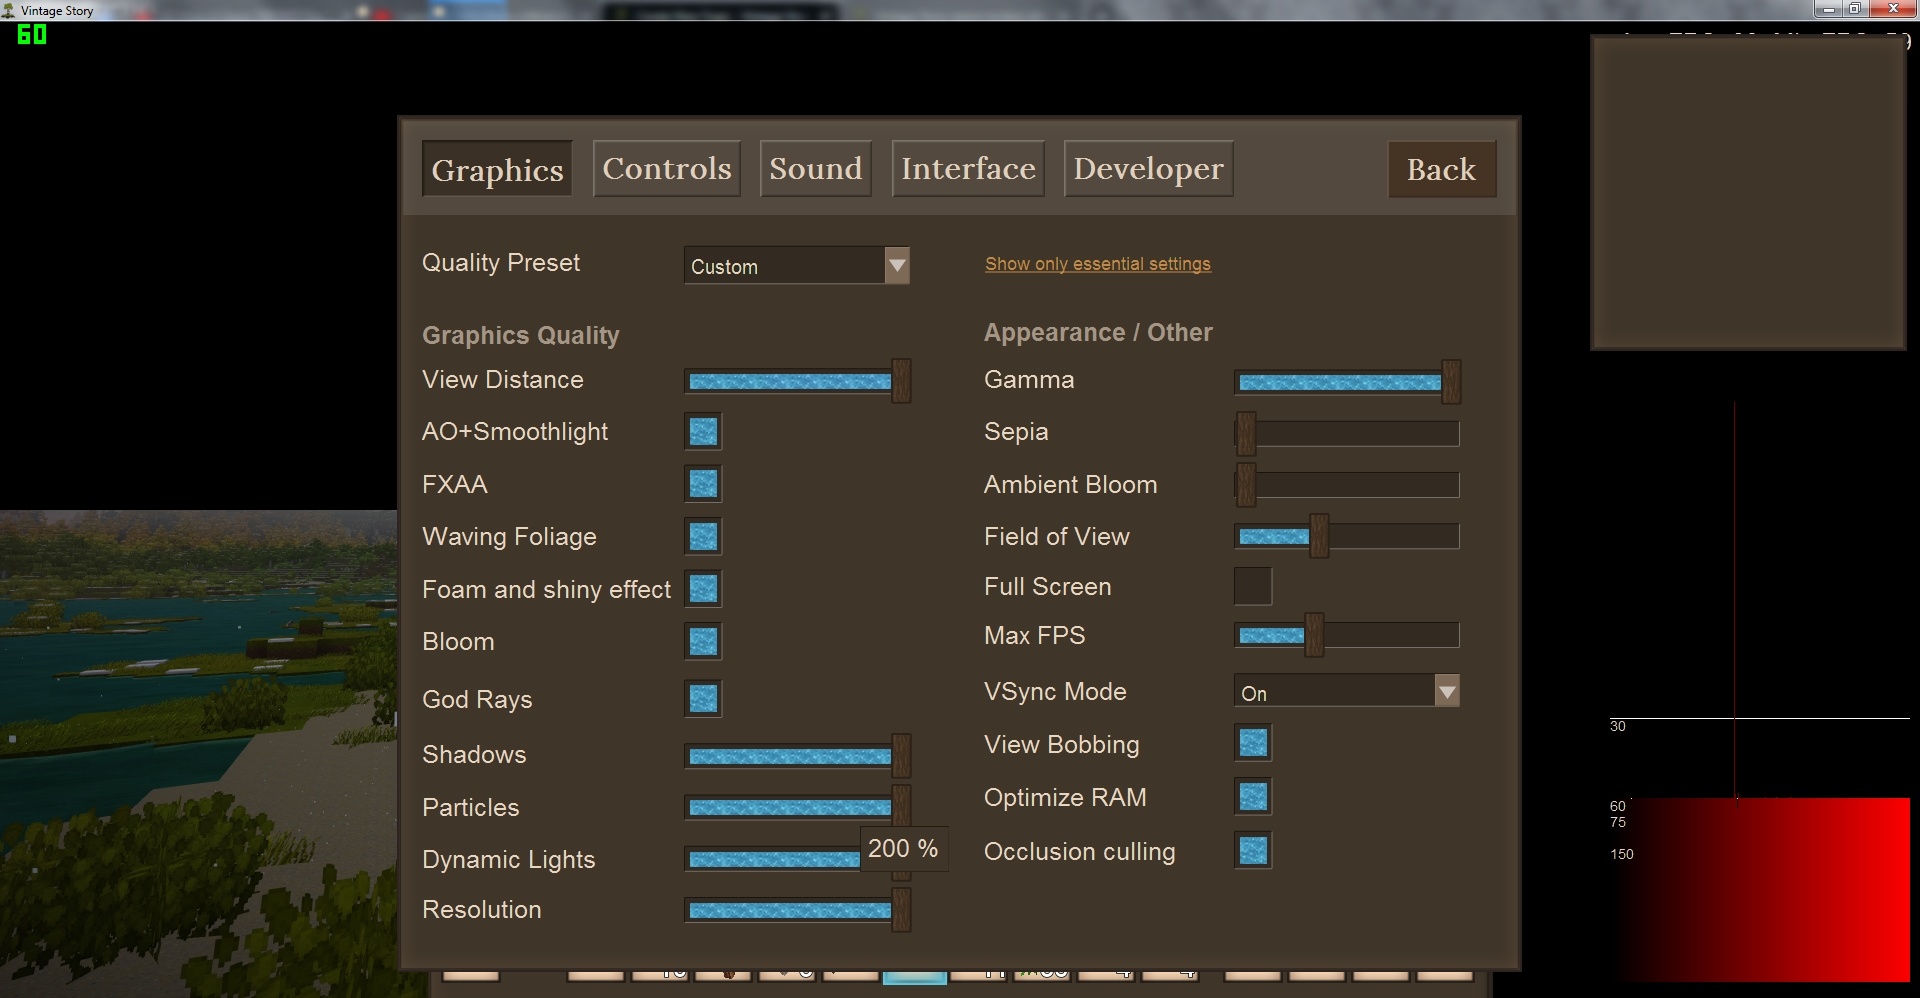1920x998 pixels.
Task: Toggle the FXAA checkbox
Action: [x=703, y=484]
